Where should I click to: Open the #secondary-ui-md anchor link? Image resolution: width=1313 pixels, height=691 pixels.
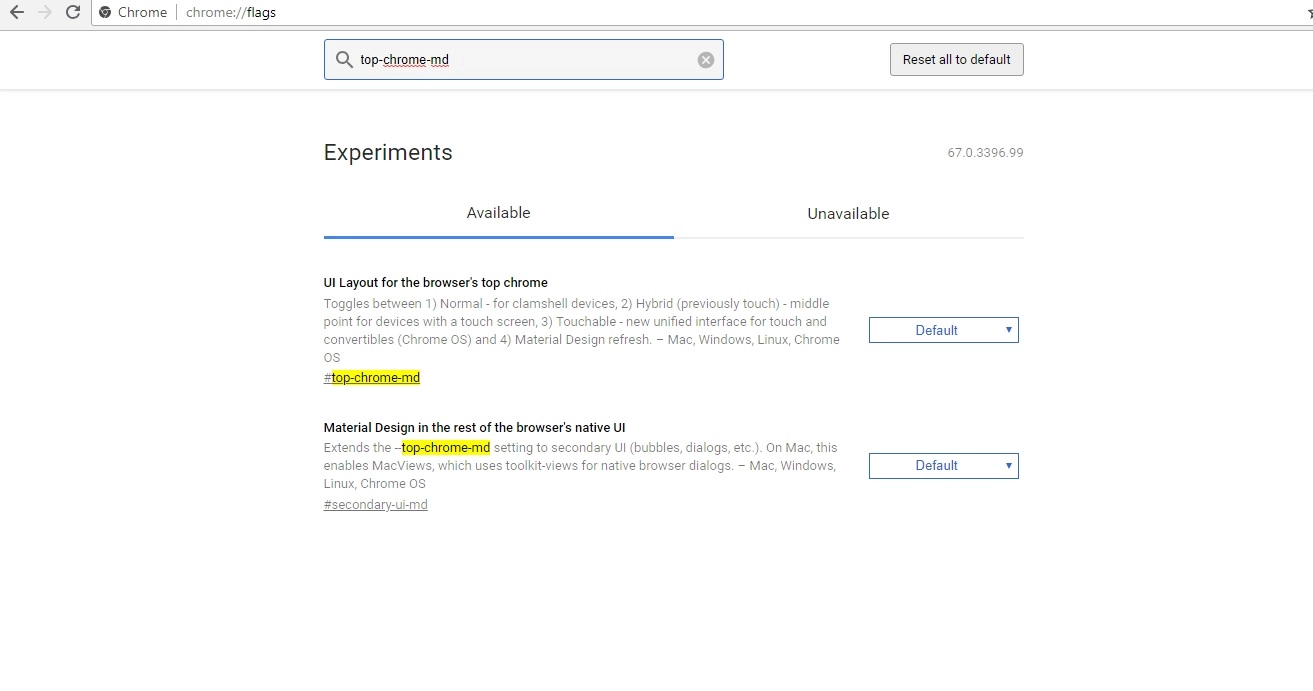tap(375, 505)
